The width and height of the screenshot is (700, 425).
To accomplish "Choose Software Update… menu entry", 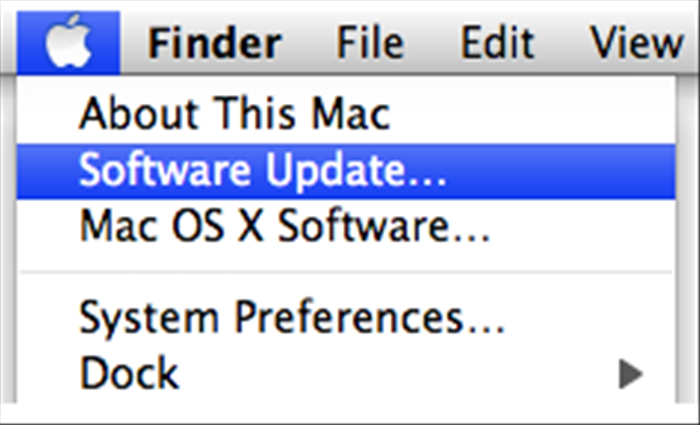I will click(x=346, y=171).
